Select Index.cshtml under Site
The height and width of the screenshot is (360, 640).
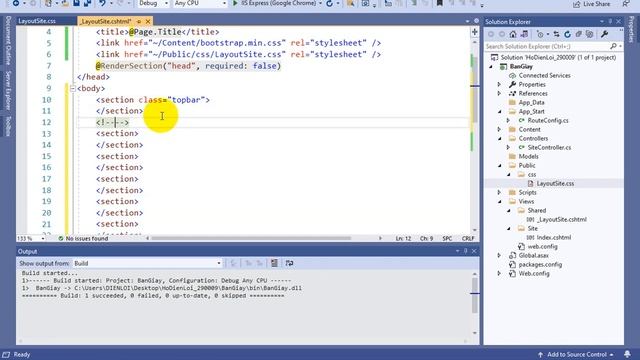[554, 237]
